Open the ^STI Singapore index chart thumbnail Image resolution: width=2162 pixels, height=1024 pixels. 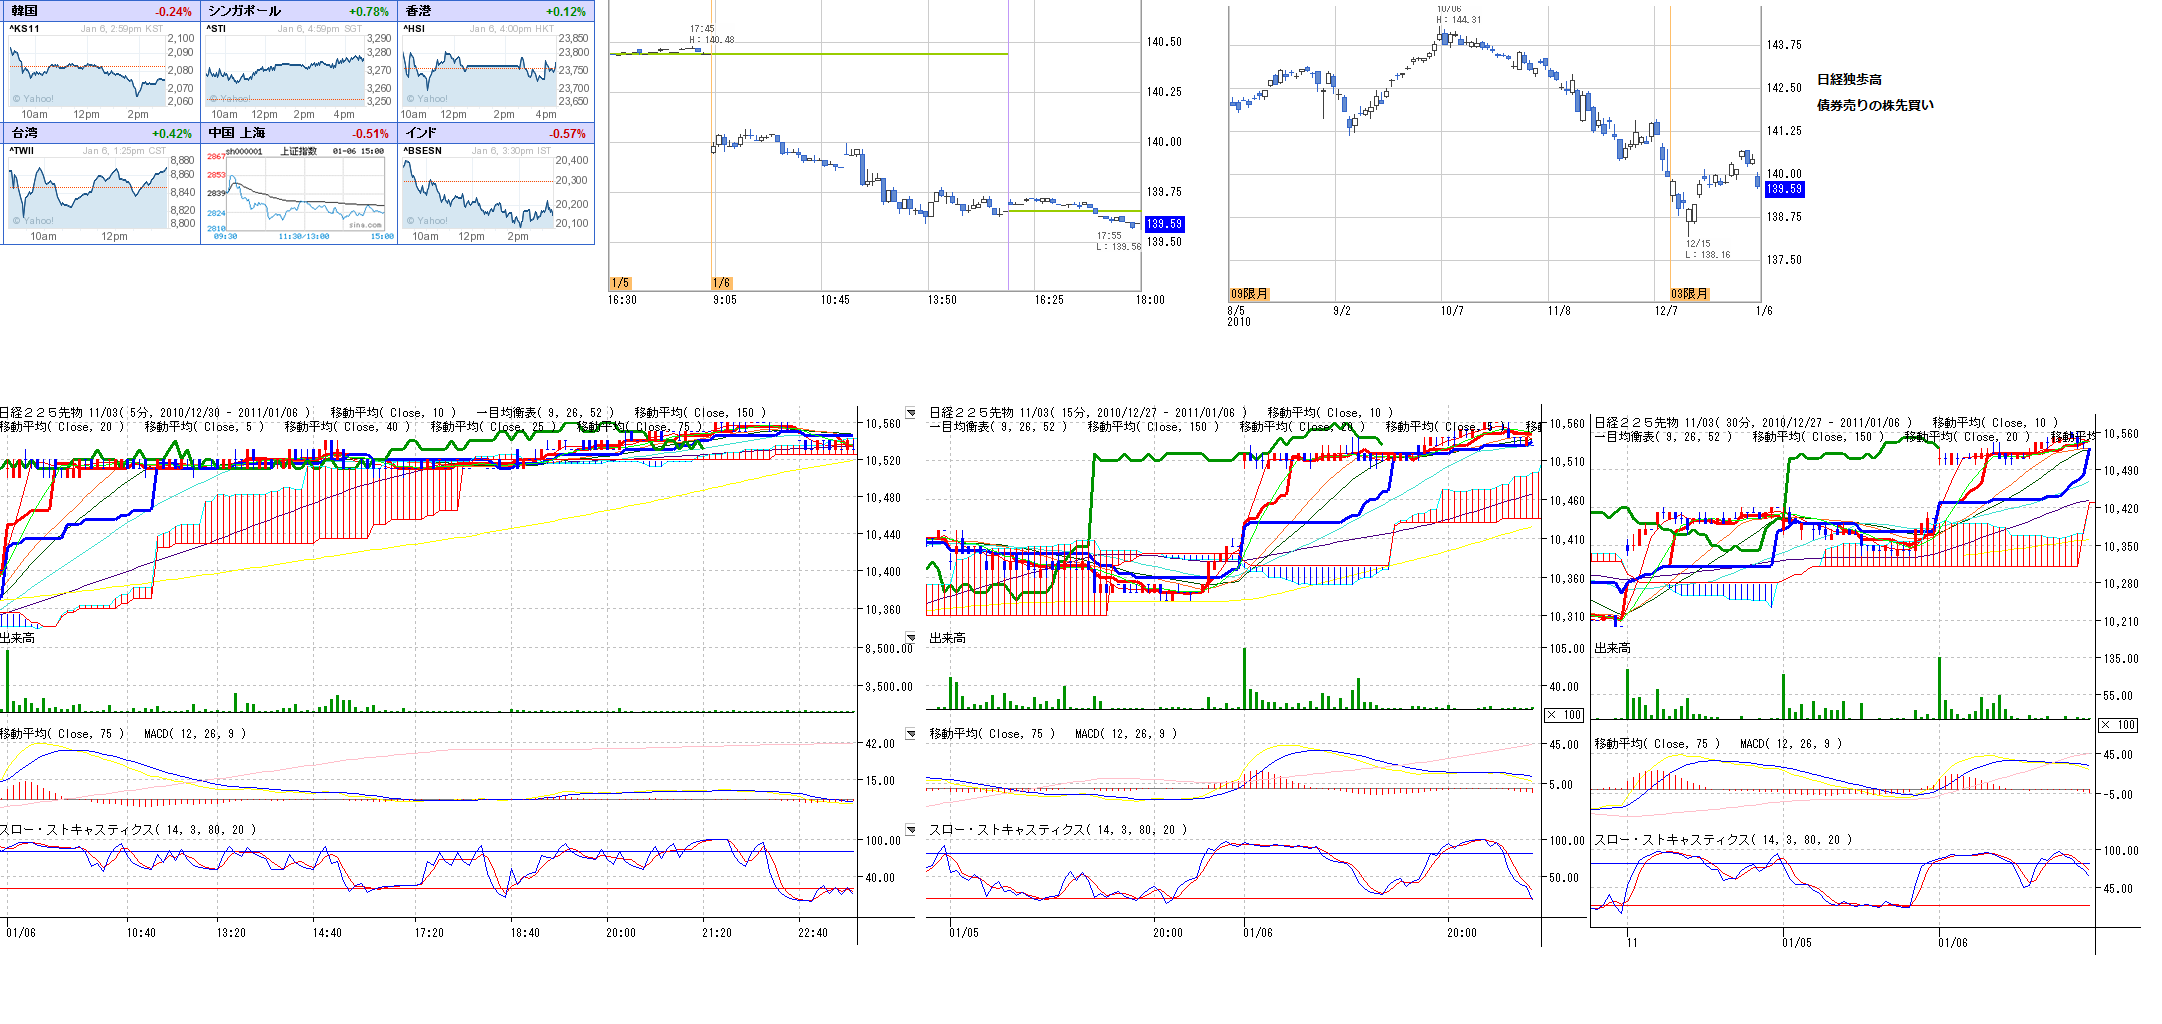pyautogui.click(x=284, y=66)
